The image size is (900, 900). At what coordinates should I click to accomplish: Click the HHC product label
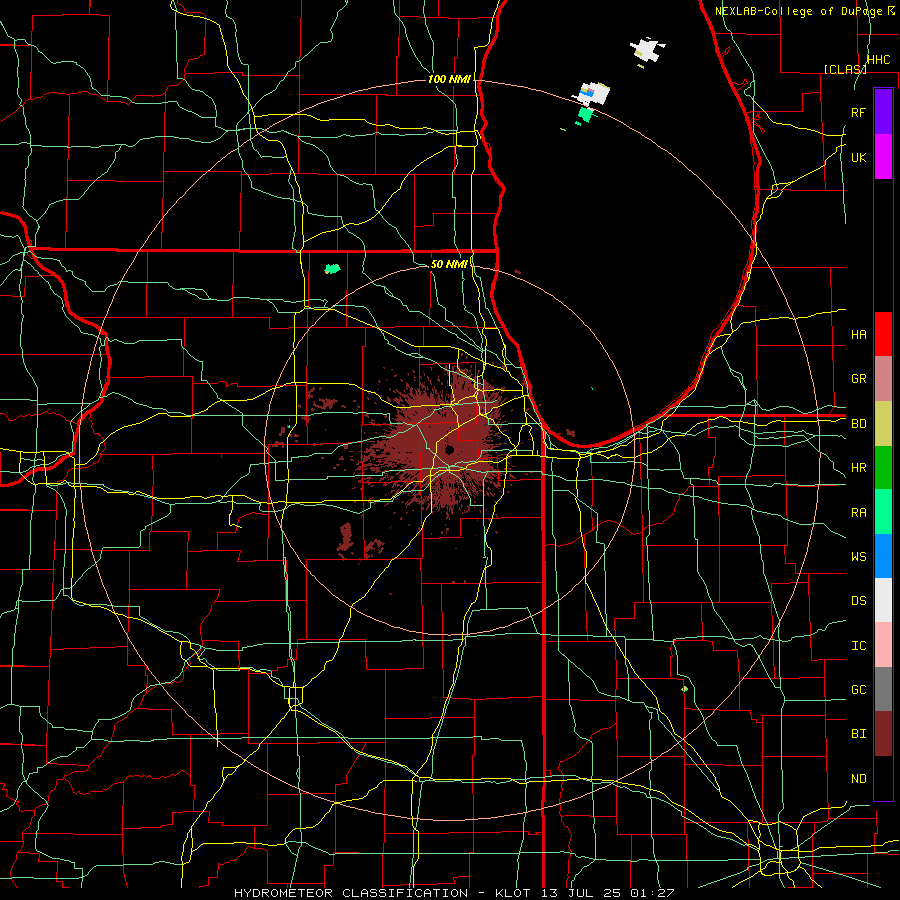click(878, 60)
